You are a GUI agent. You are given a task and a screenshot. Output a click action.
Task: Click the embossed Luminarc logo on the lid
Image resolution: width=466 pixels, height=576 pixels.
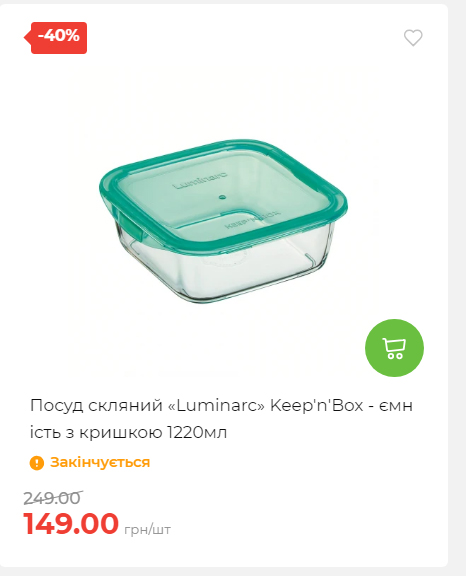tap(200, 181)
